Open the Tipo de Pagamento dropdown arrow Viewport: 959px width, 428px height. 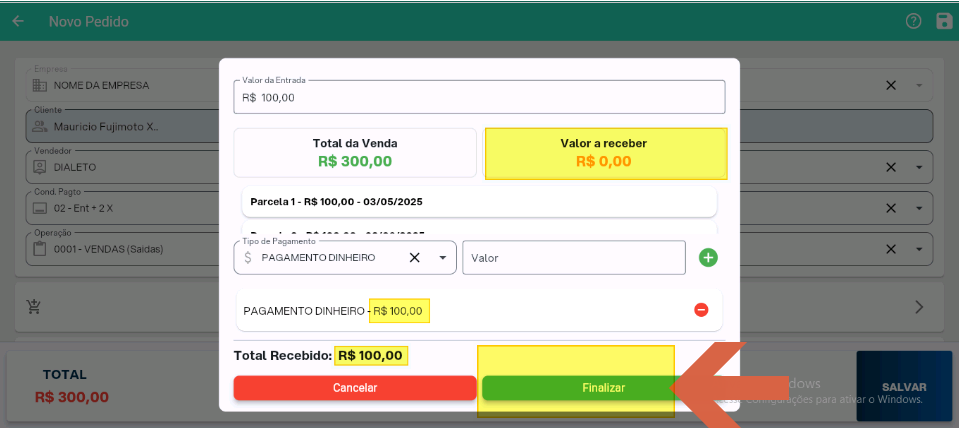pyautogui.click(x=443, y=258)
